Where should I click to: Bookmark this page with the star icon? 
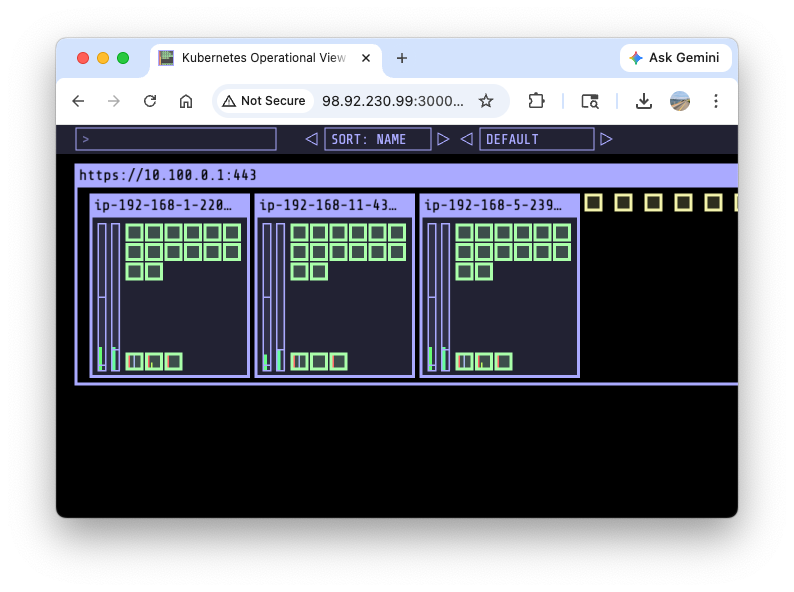pos(486,101)
